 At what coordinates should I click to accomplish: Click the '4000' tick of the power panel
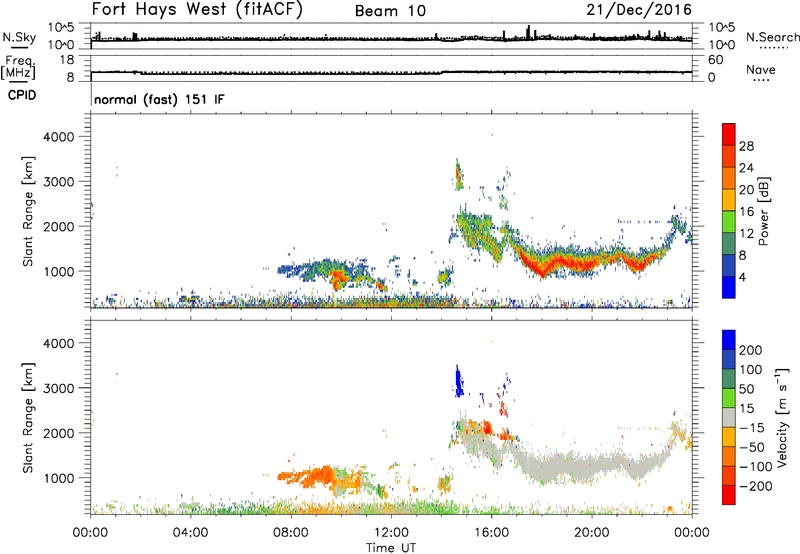(x=59, y=137)
